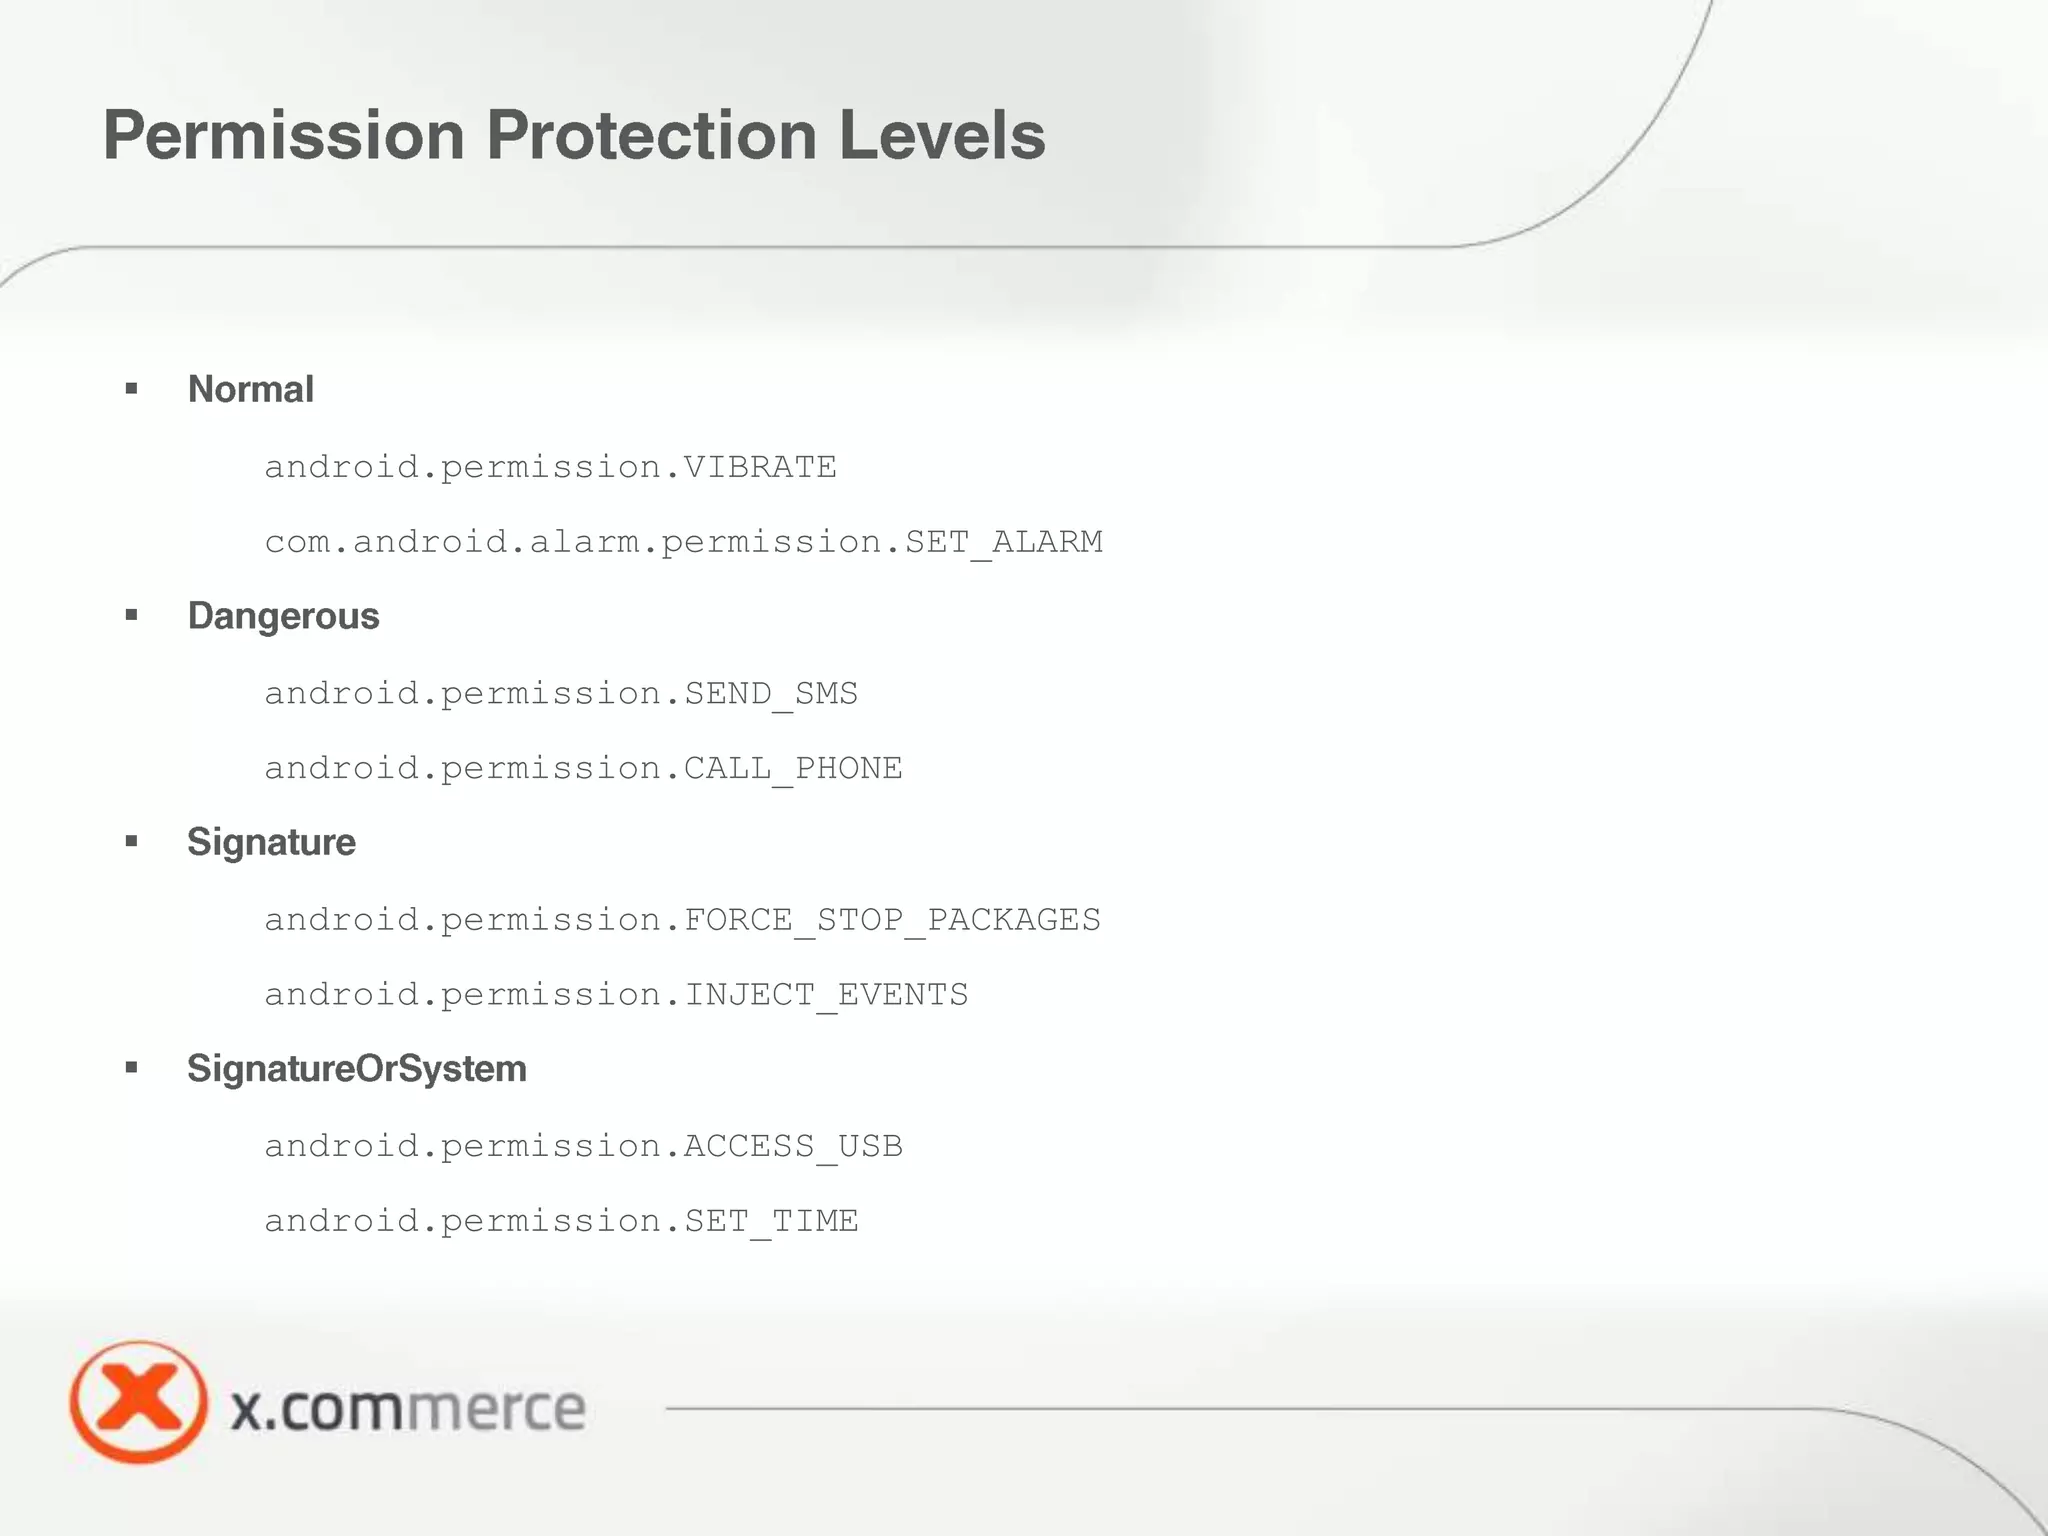2048x1536 pixels.
Task: Select the Normal heading
Action: 250,389
